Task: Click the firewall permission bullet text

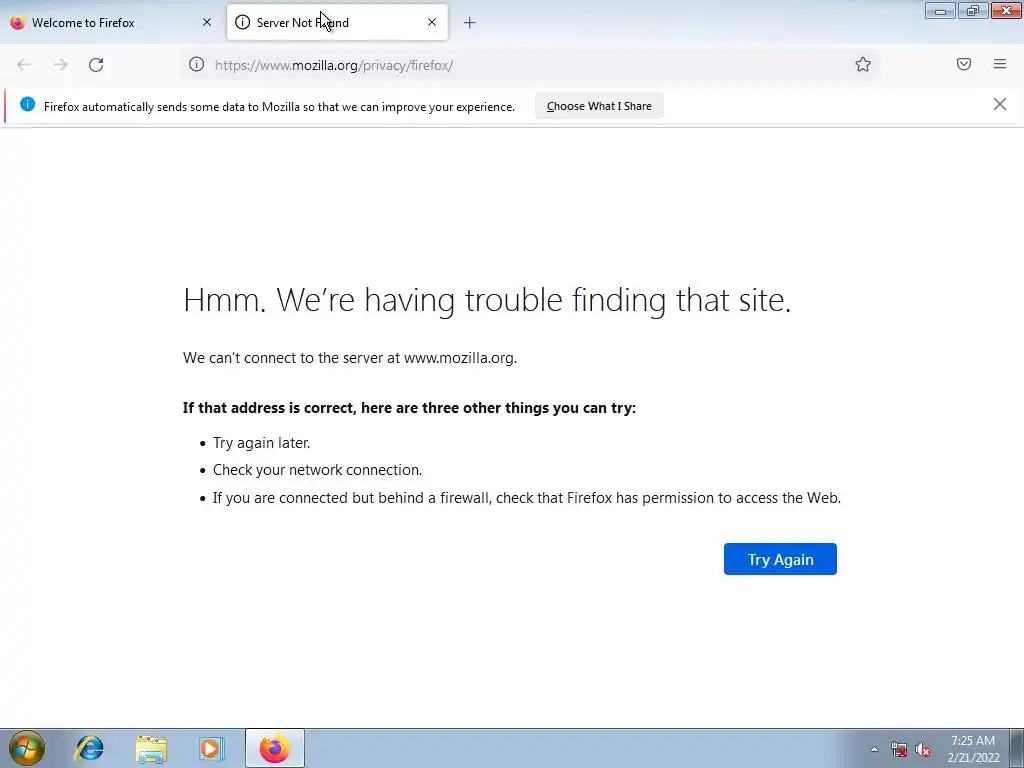Action: [x=527, y=498]
